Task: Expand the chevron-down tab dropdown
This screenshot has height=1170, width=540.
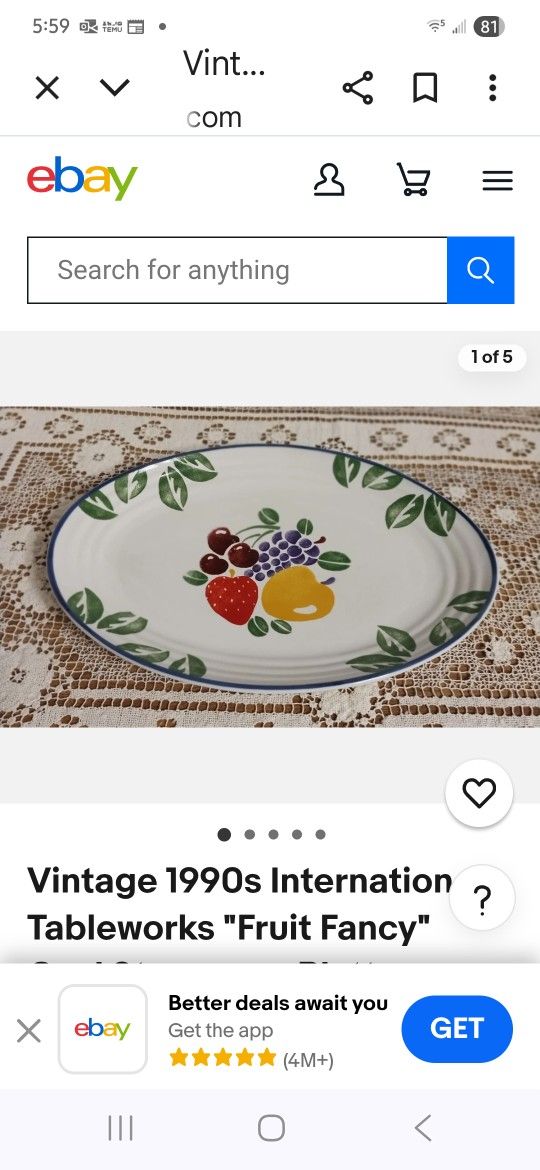Action: 114,89
